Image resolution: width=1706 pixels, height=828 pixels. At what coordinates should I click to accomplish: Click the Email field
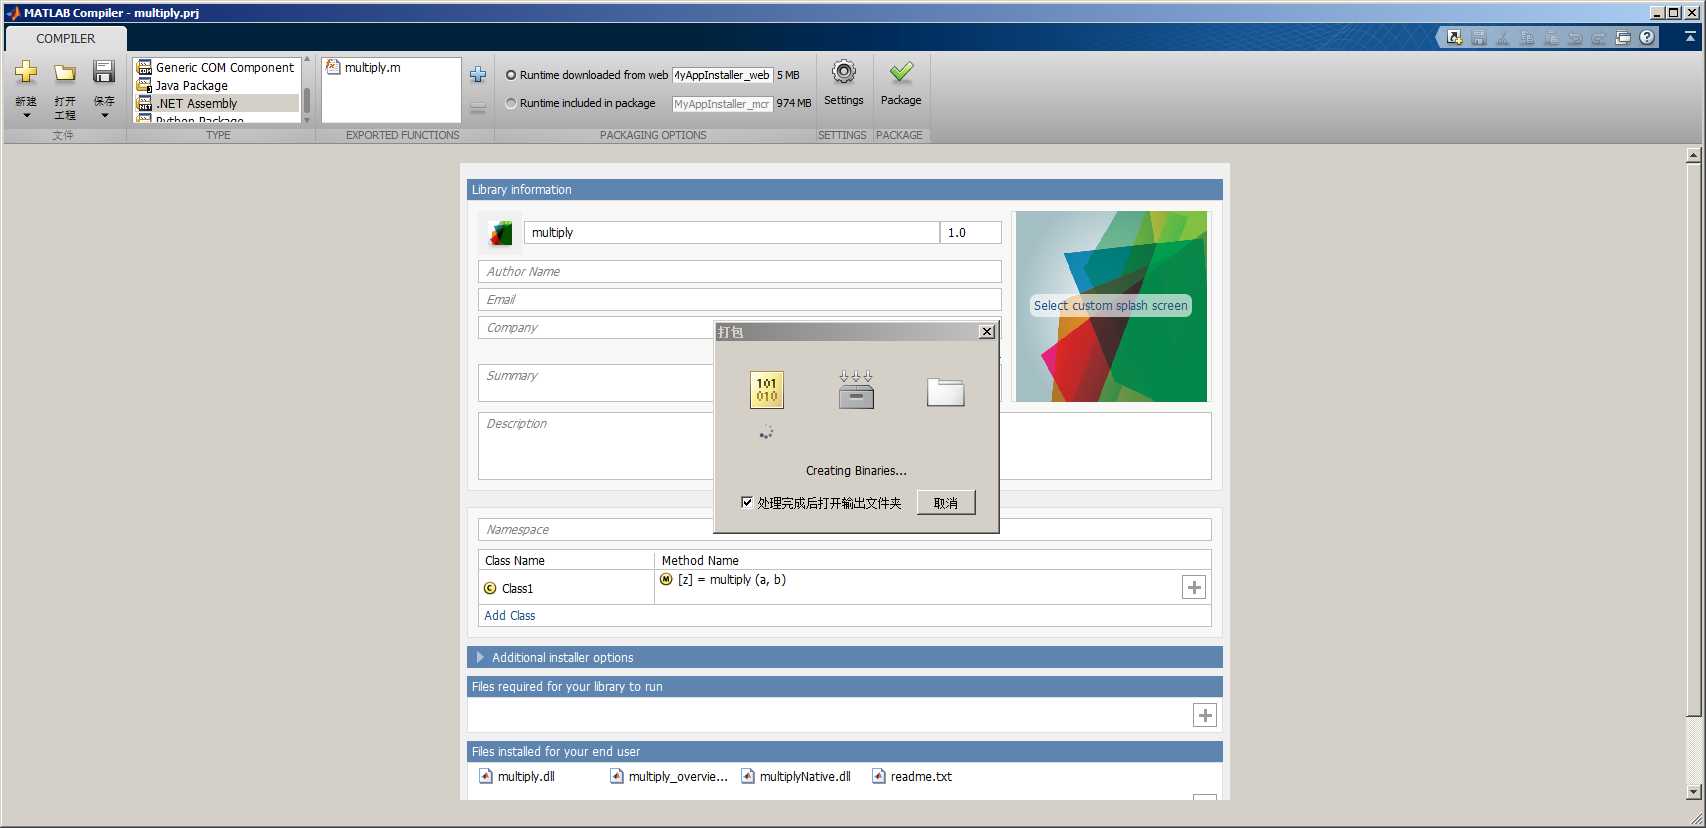pos(739,299)
